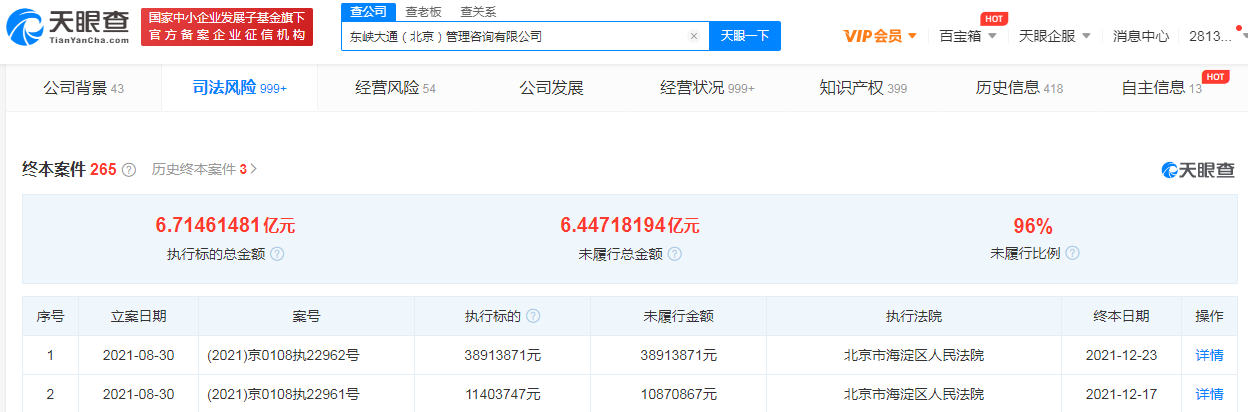Click help icon next to 未履行比例
The width and height of the screenshot is (1248, 412).
point(1073,254)
